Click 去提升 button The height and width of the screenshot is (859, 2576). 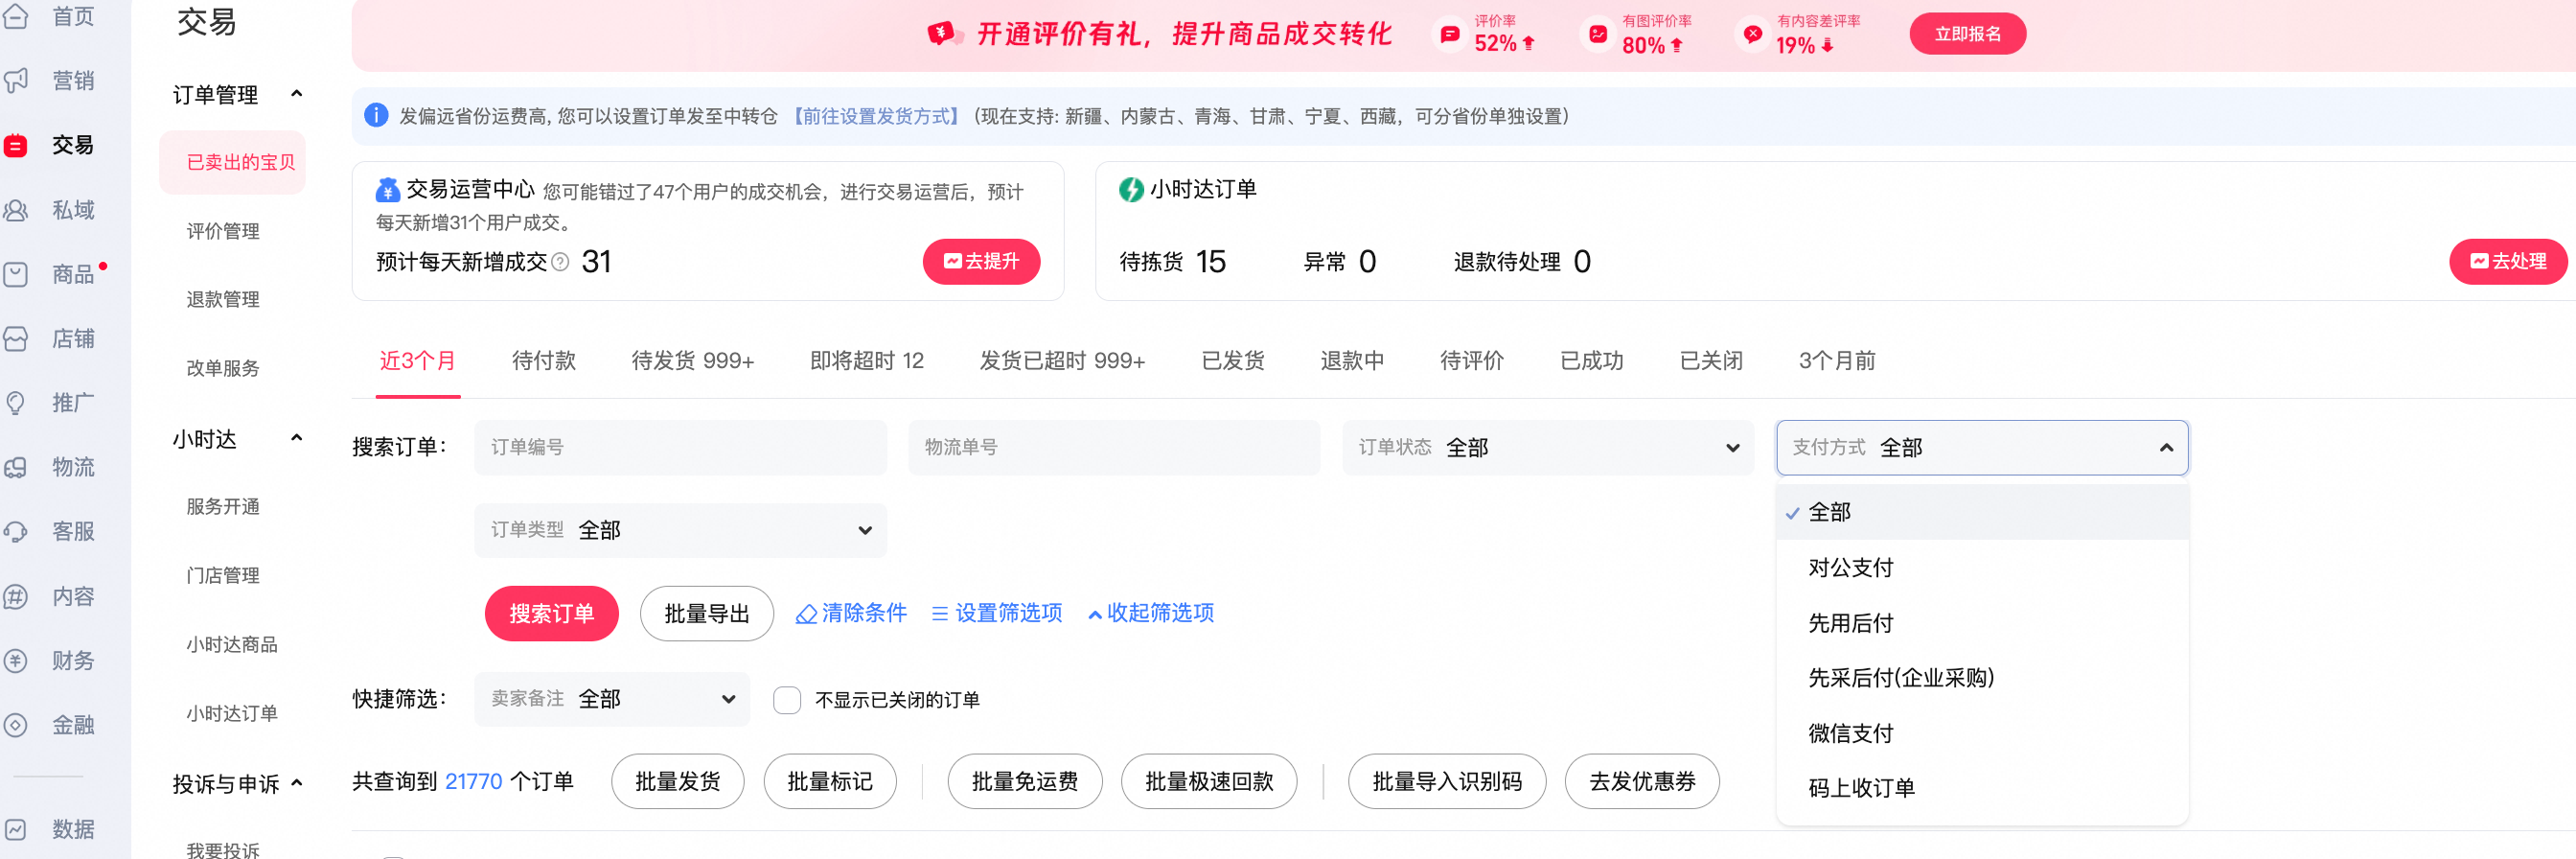[981, 262]
